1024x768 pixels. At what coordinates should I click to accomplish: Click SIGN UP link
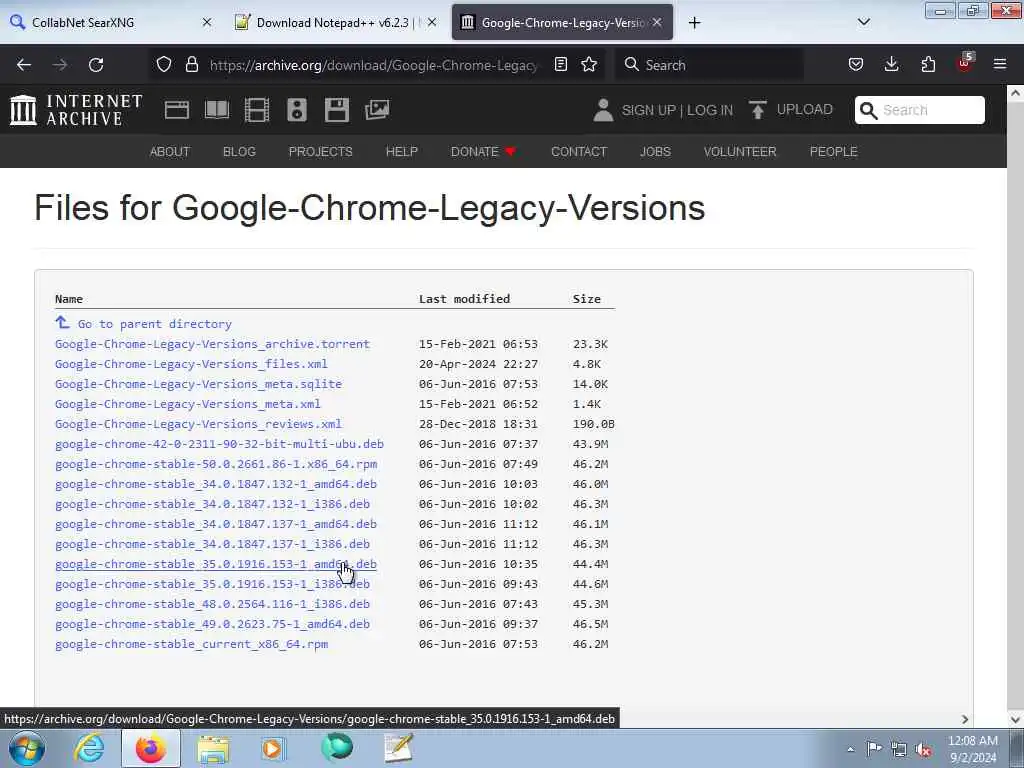coord(648,110)
